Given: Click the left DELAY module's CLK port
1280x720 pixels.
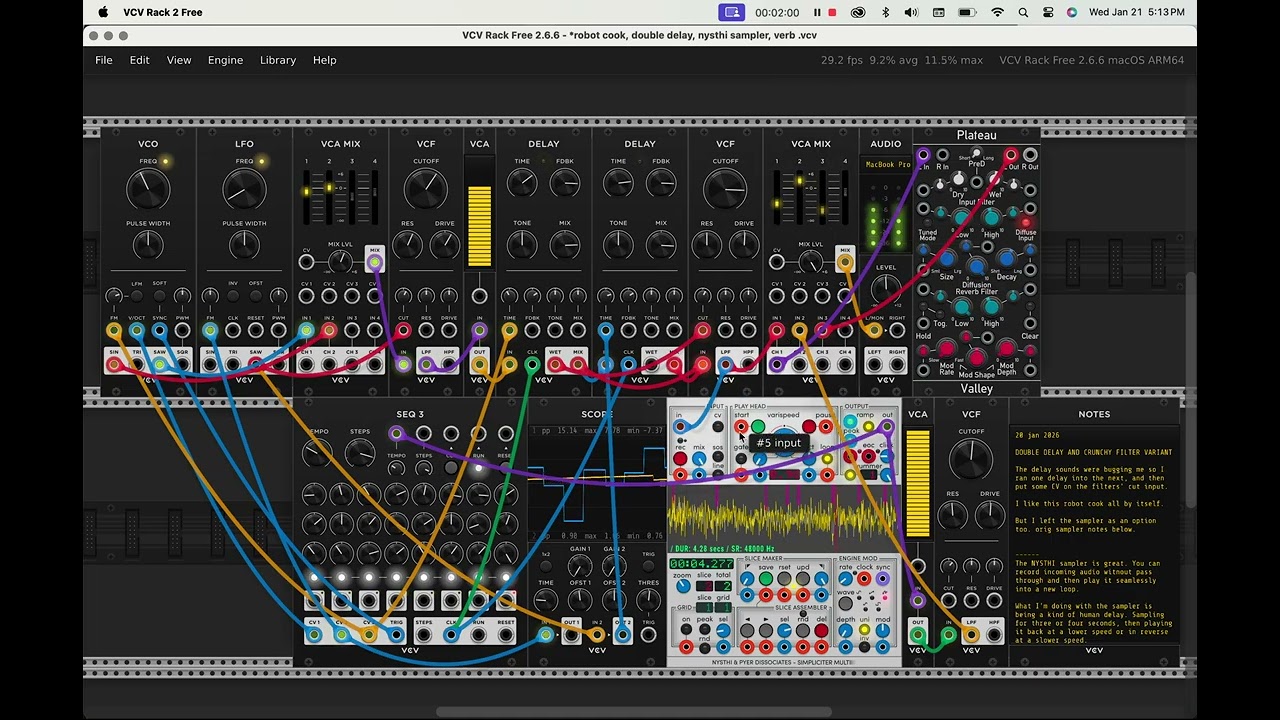Looking at the screenshot, I should coord(532,364).
